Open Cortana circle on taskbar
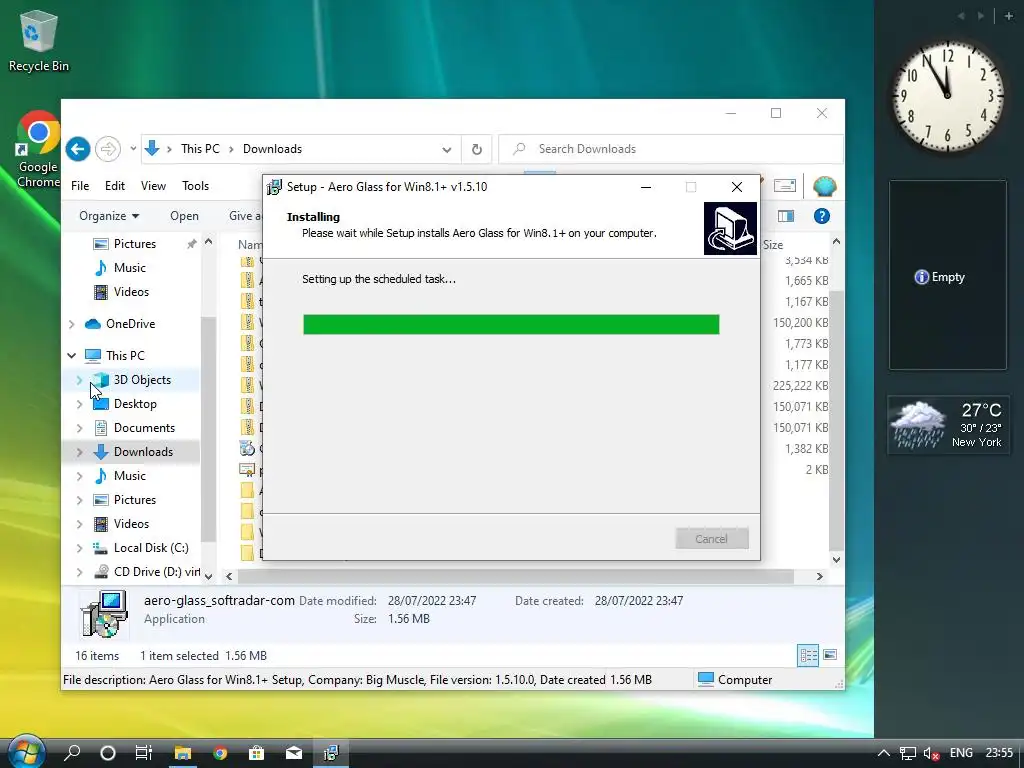The width and height of the screenshot is (1024, 768). click(108, 753)
